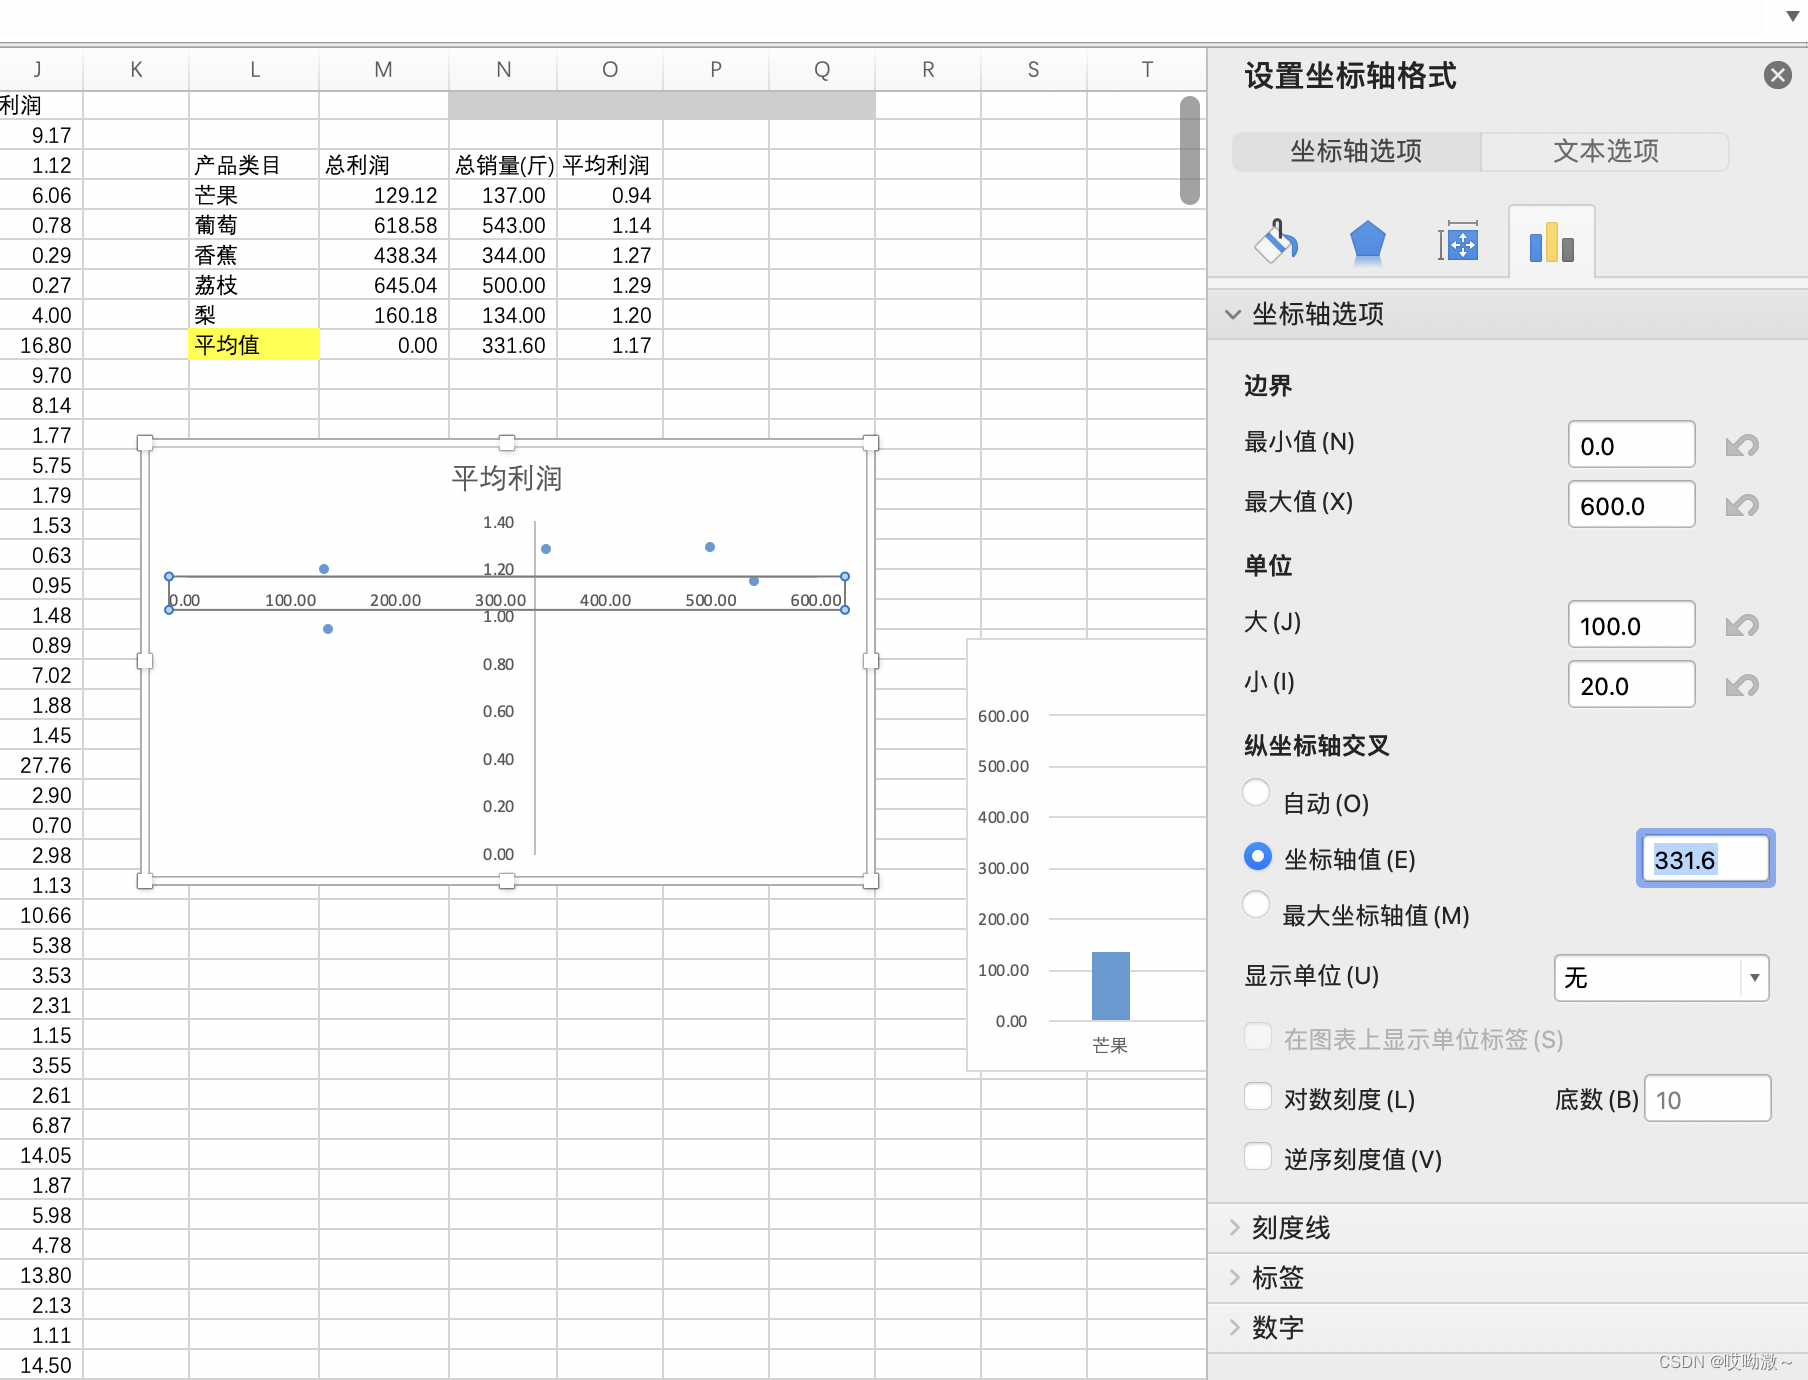Close the 设置坐标轴格式 pane
Viewport: 1808px width, 1380px height.
(x=1777, y=75)
